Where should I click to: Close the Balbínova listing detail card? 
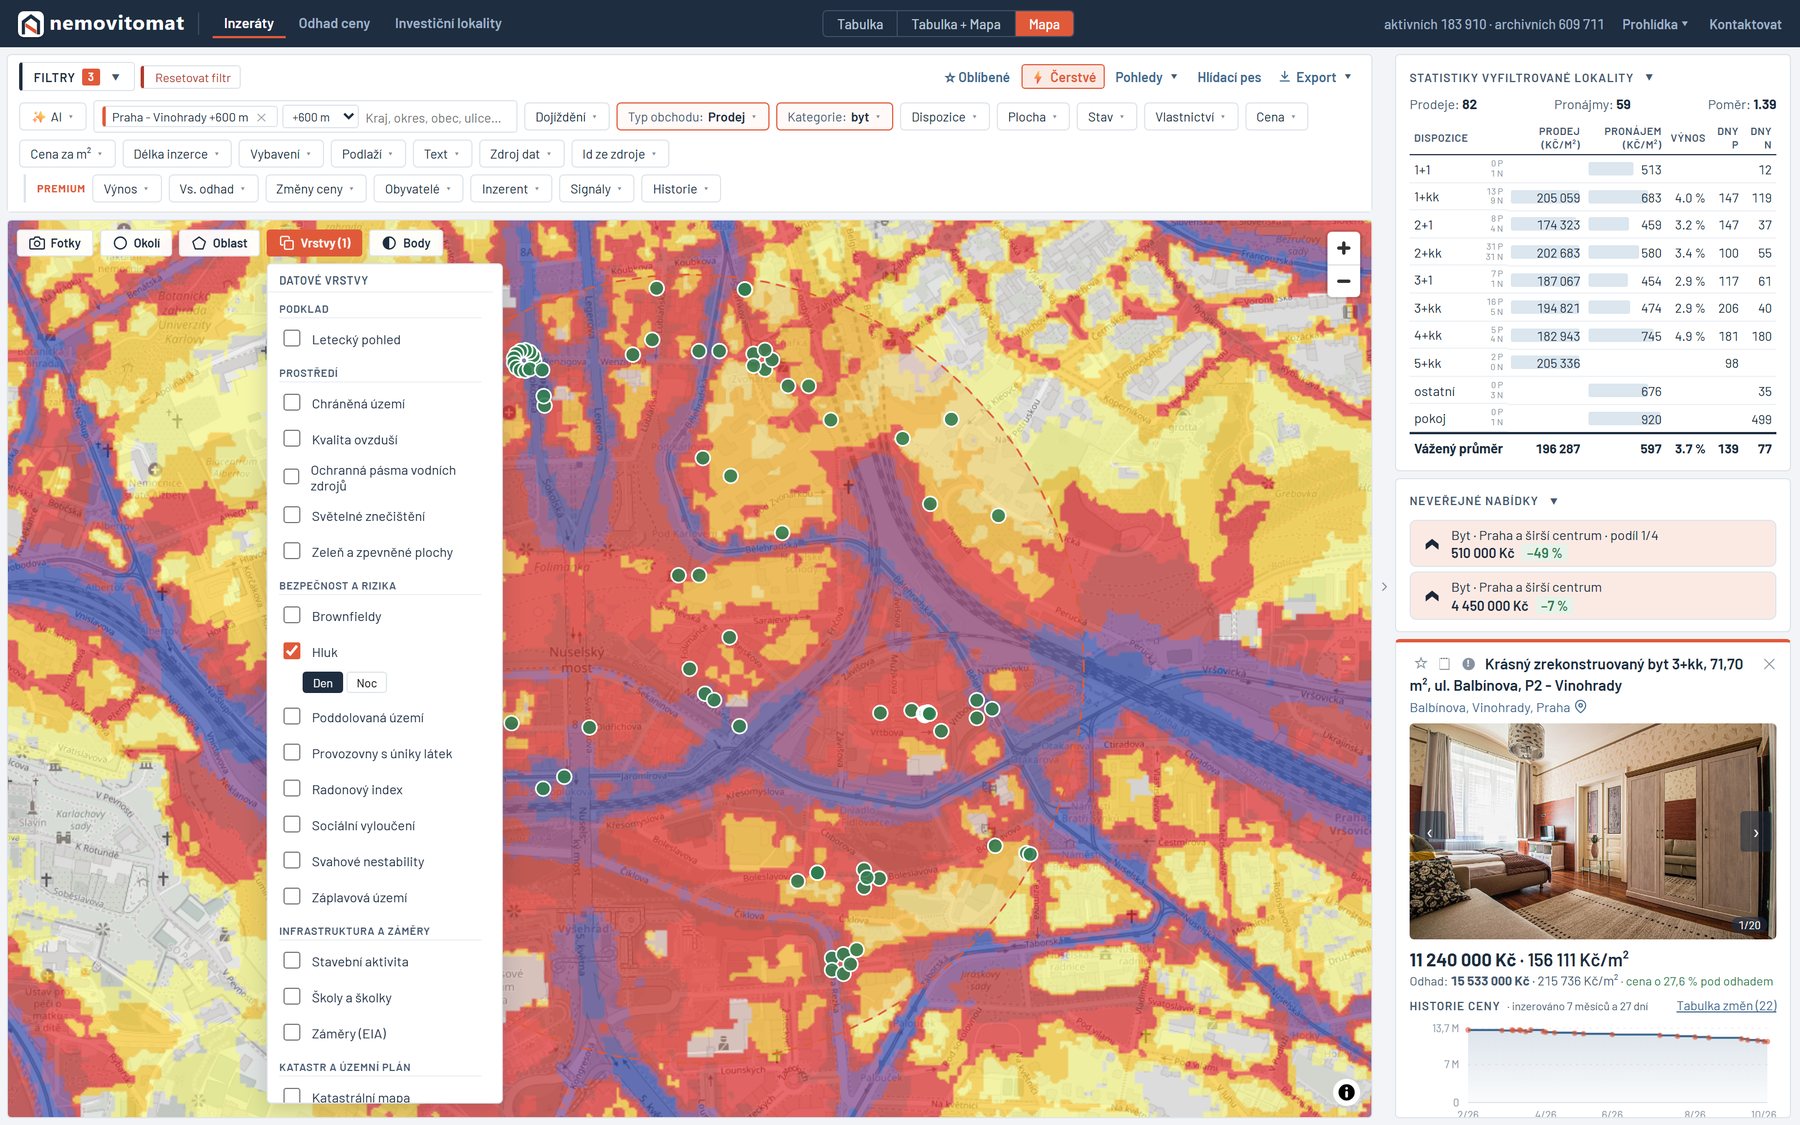(x=1769, y=664)
